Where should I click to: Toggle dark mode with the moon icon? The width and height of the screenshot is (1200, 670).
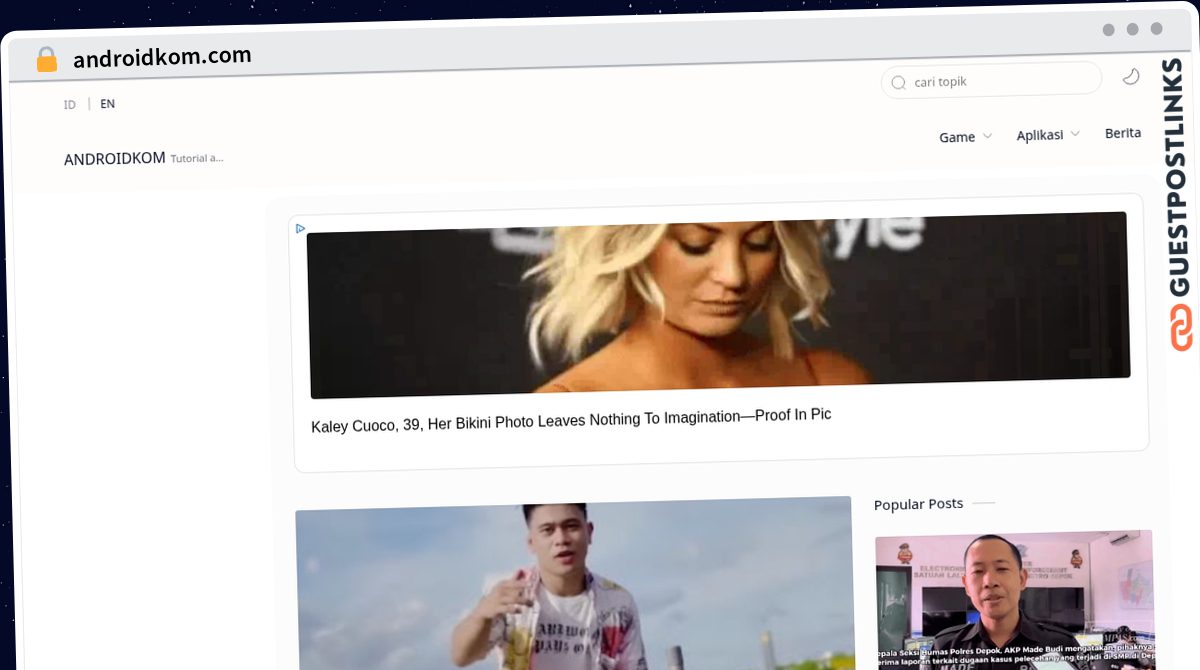pyautogui.click(x=1131, y=77)
